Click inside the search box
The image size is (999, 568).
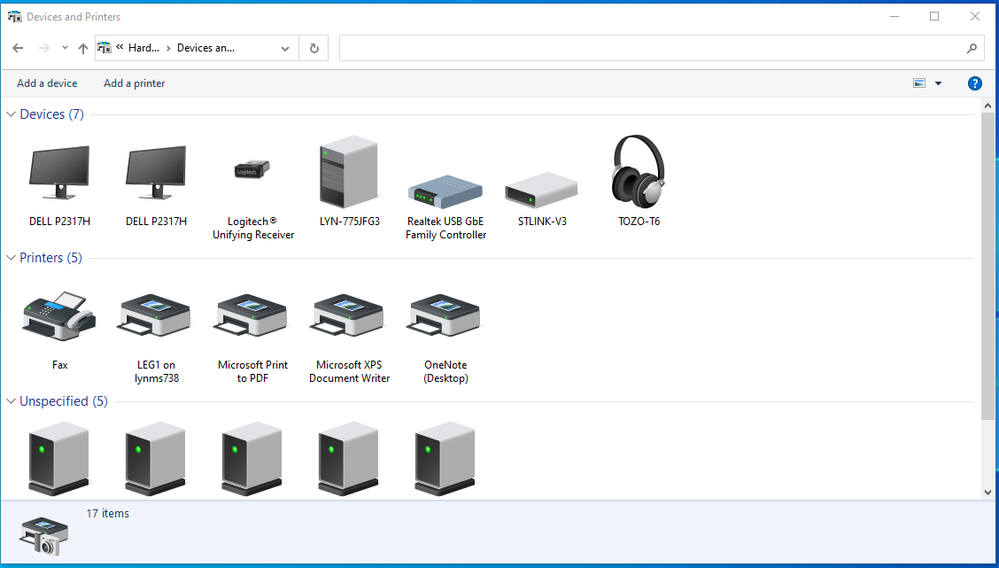tap(650, 48)
